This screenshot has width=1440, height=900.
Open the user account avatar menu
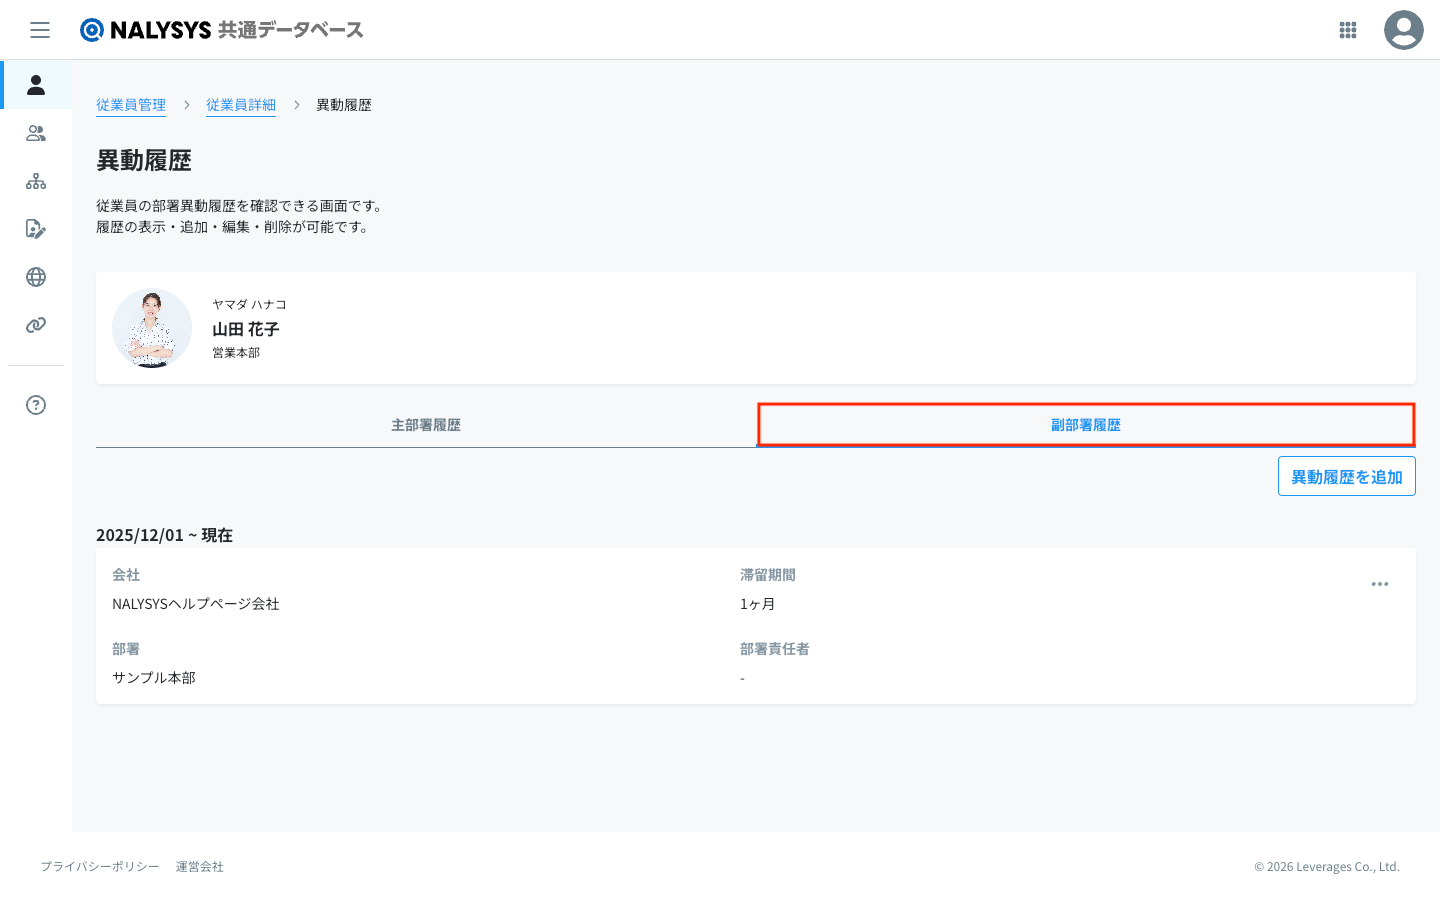1403,30
